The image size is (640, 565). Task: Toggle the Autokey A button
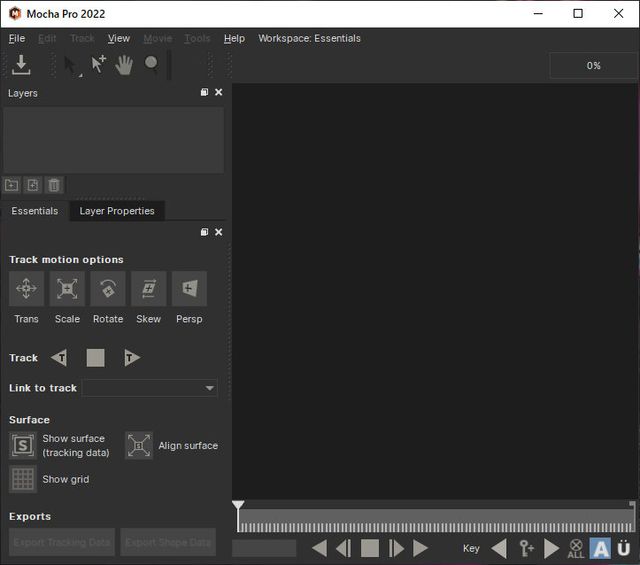[600, 548]
